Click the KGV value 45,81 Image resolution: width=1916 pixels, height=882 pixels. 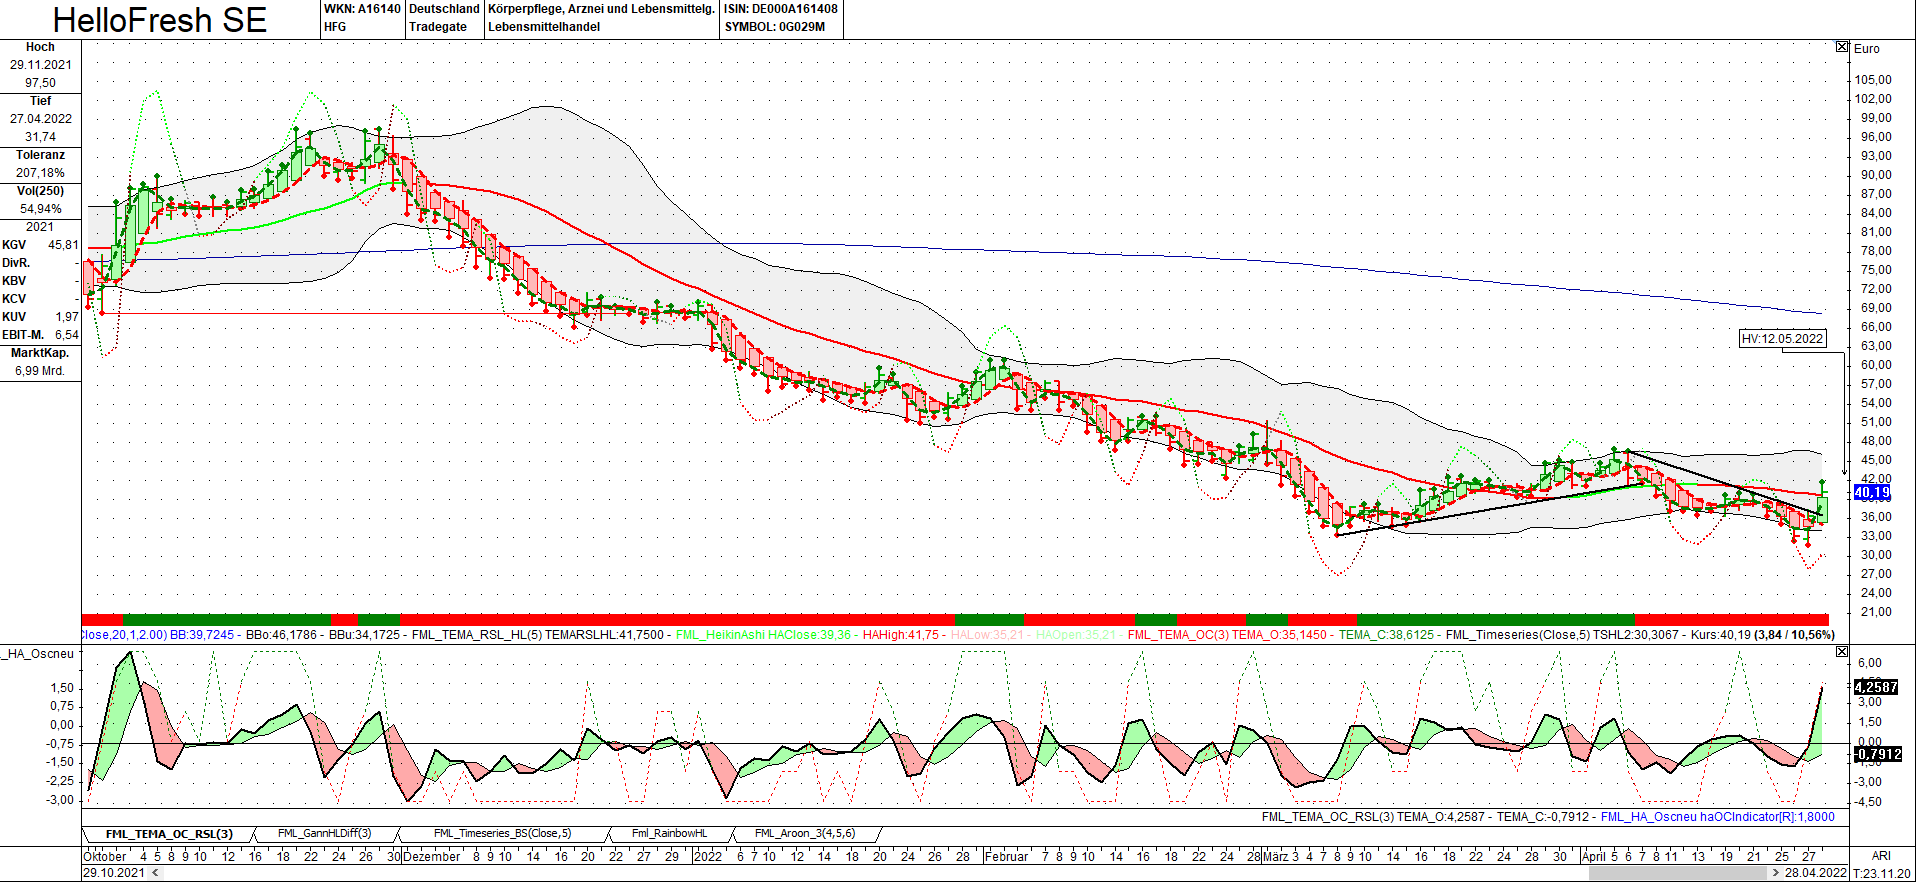click(63, 245)
